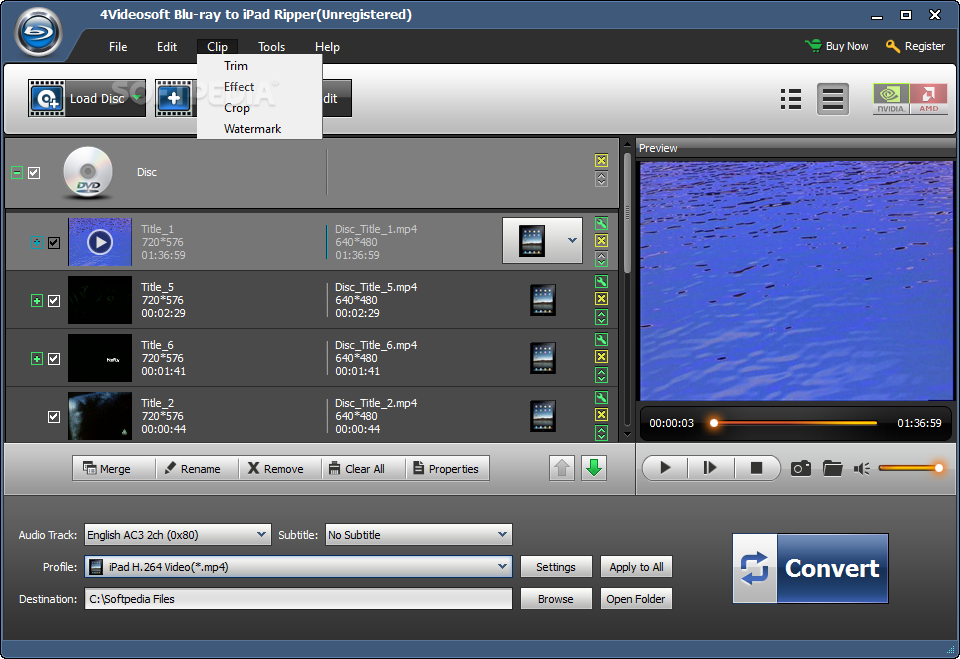Toggle NVIDIA acceleration icon
This screenshot has width=960, height=659.
[890, 99]
